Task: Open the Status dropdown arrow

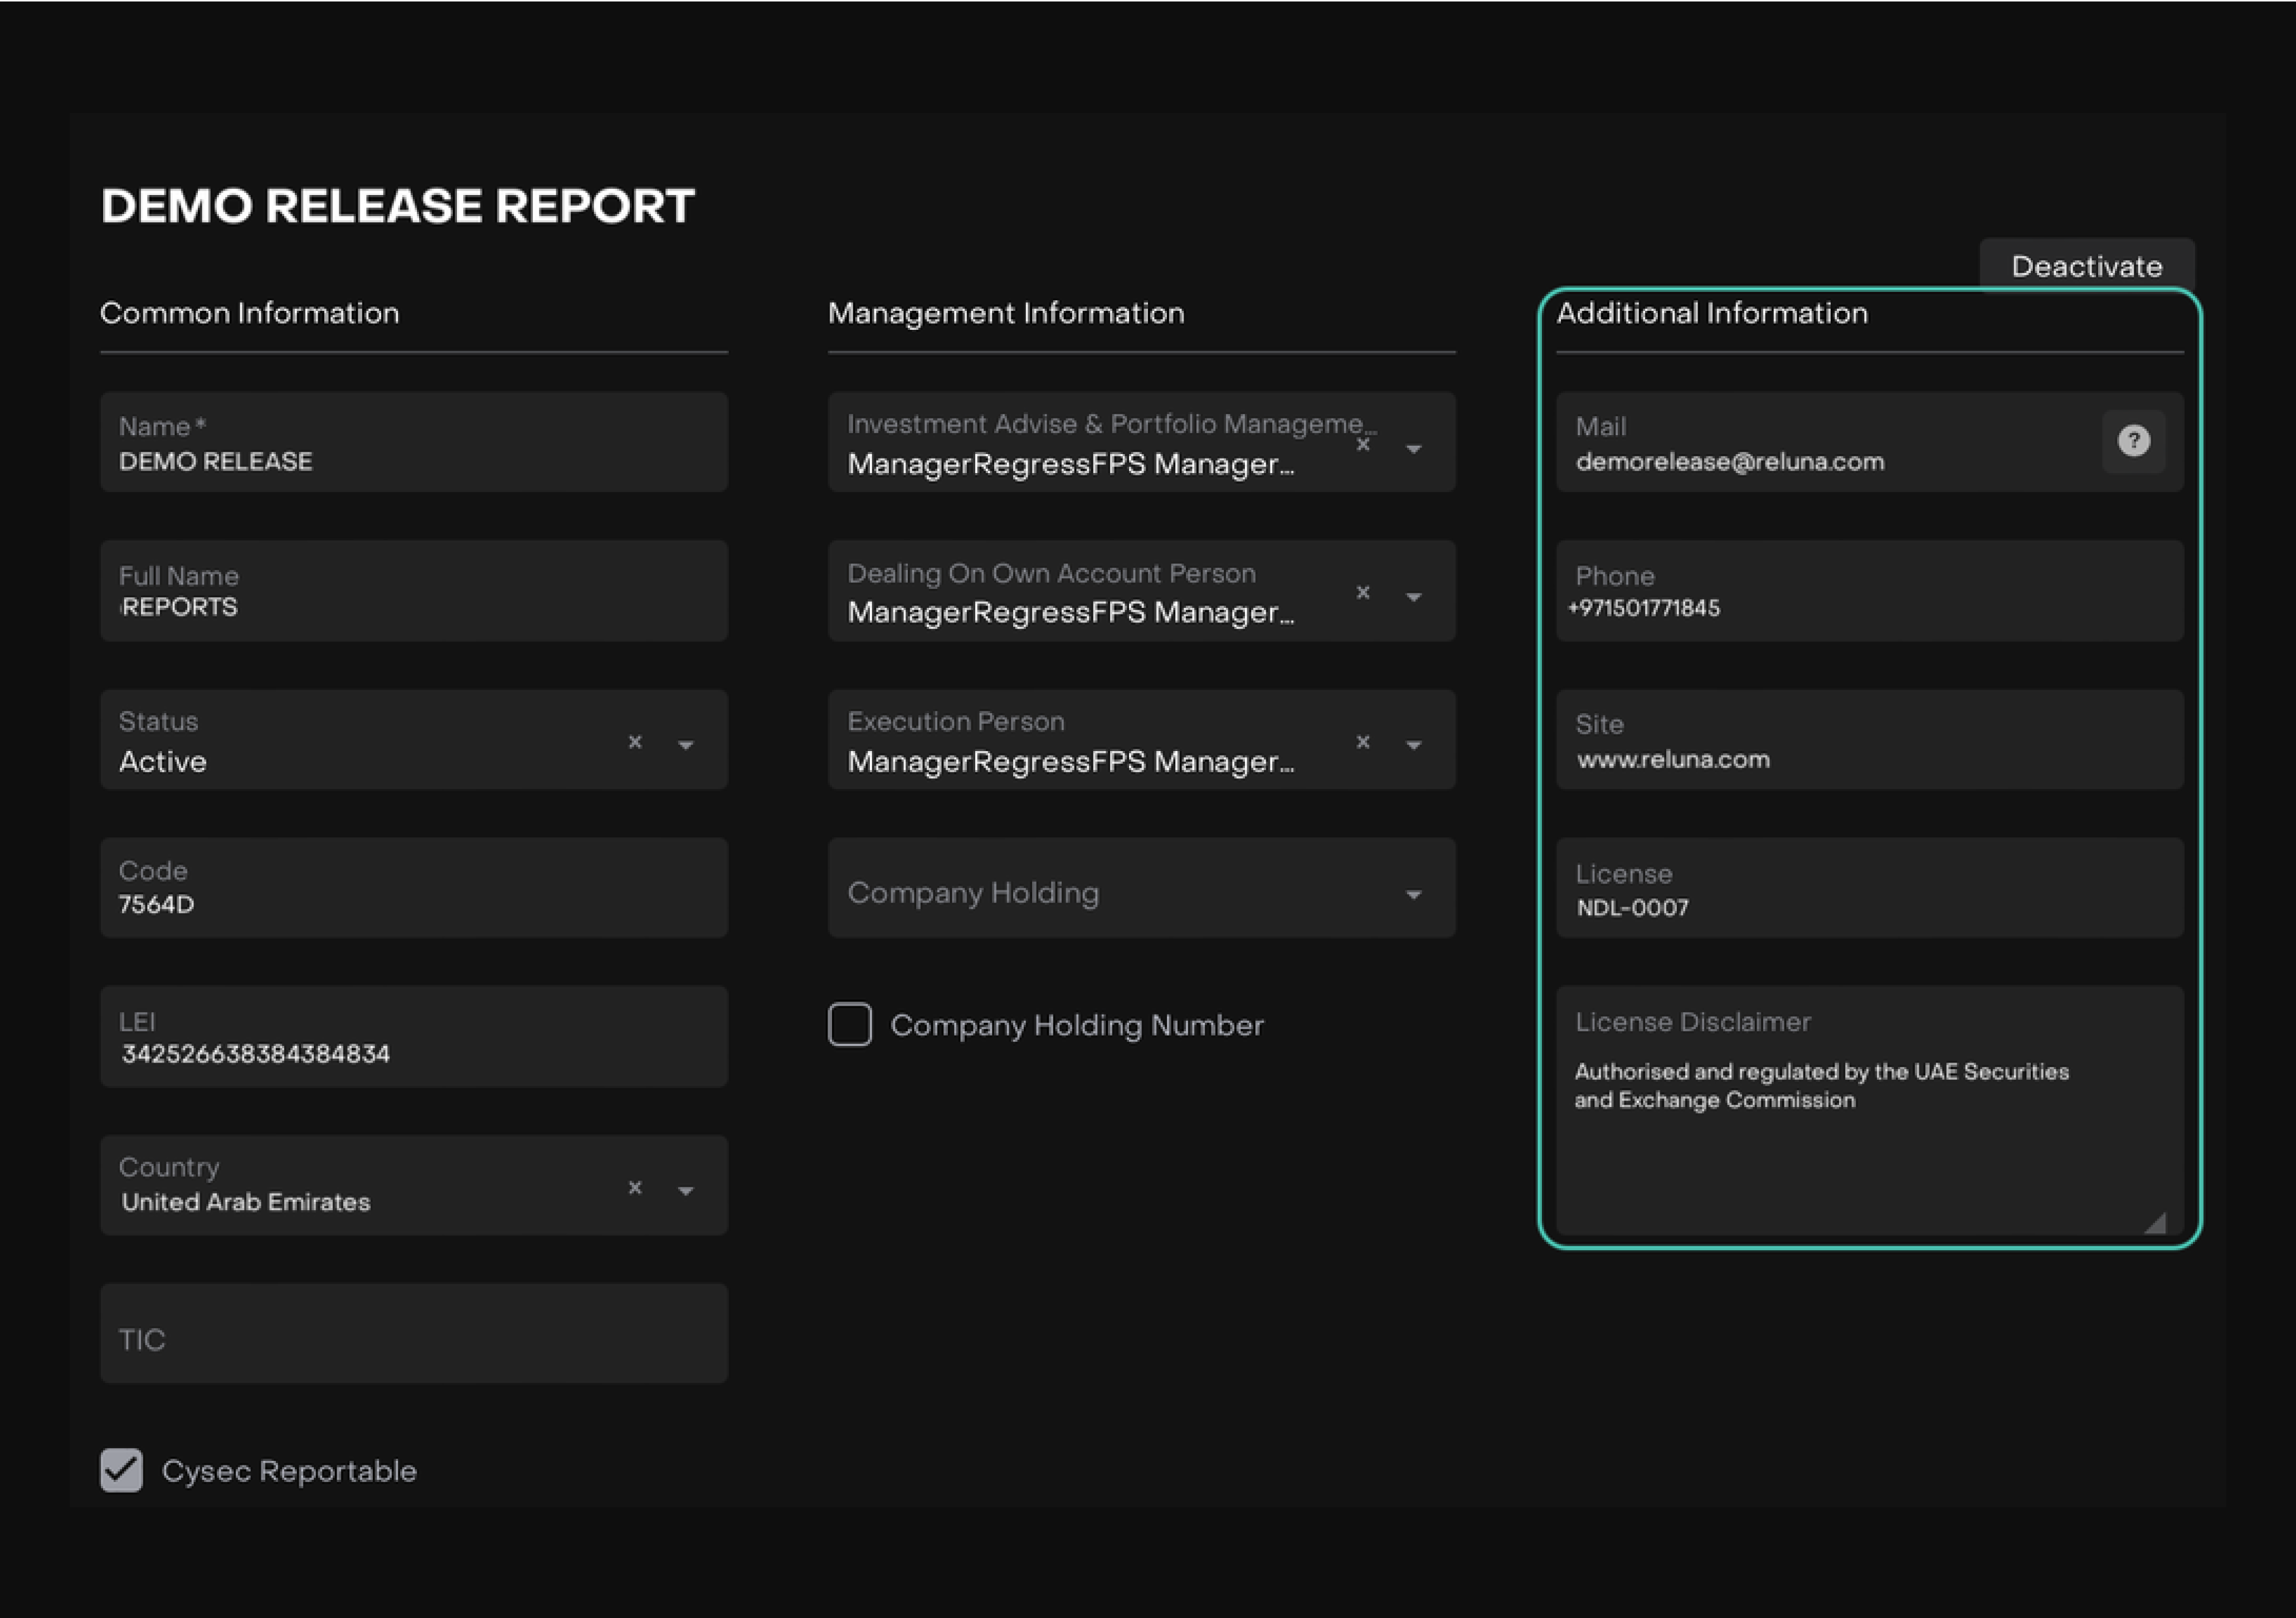Action: 686,745
